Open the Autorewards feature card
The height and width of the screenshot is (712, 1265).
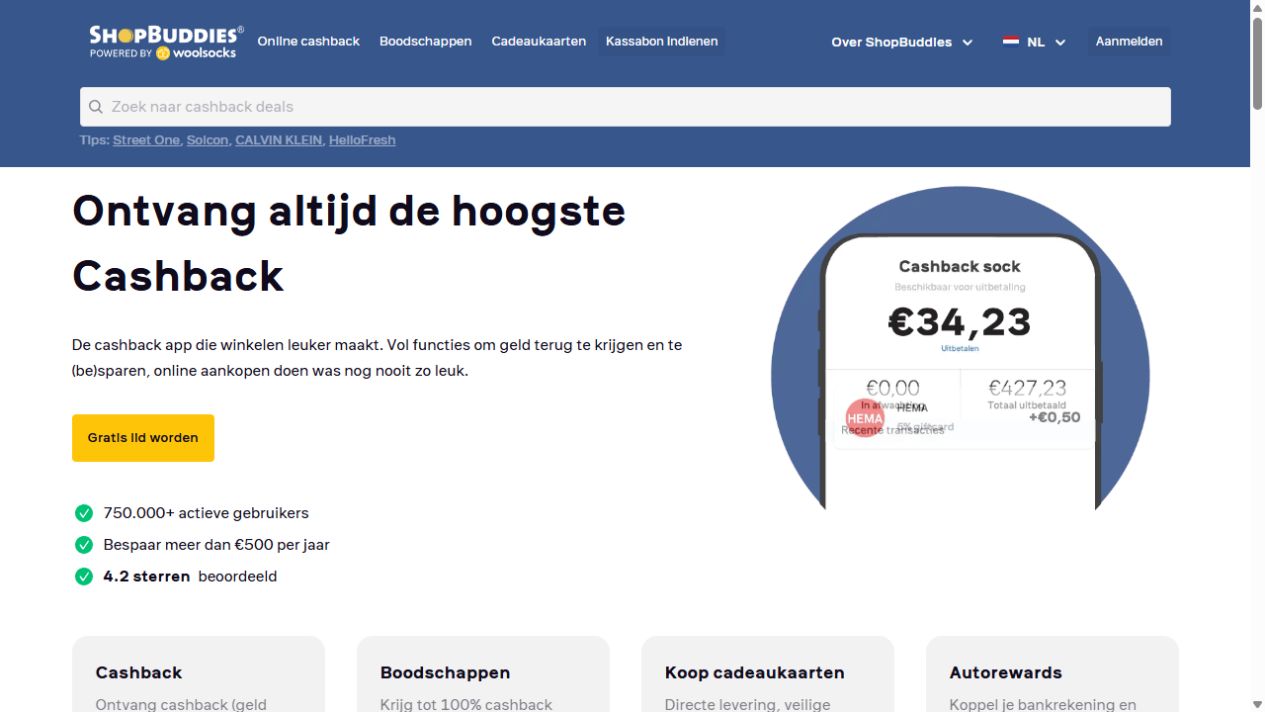pos(1052,674)
